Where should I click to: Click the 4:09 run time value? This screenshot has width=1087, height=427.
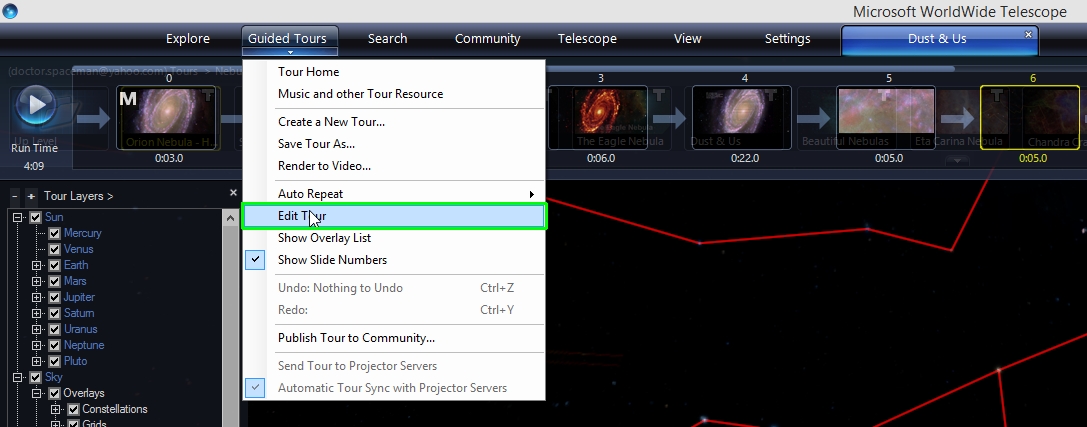tap(33, 166)
